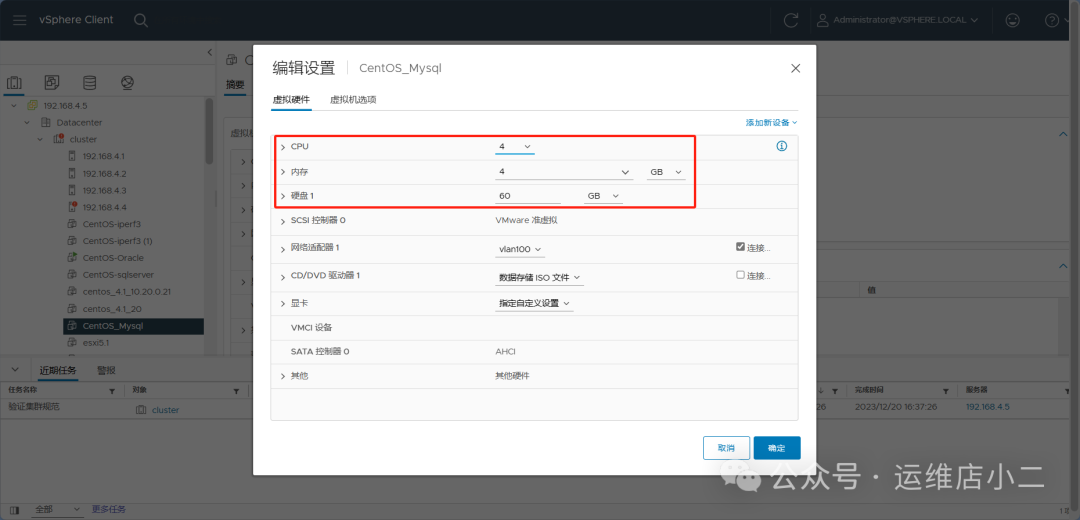This screenshot has height=520, width=1080.
Task: Click the hard disk size input field
Action: pos(528,196)
